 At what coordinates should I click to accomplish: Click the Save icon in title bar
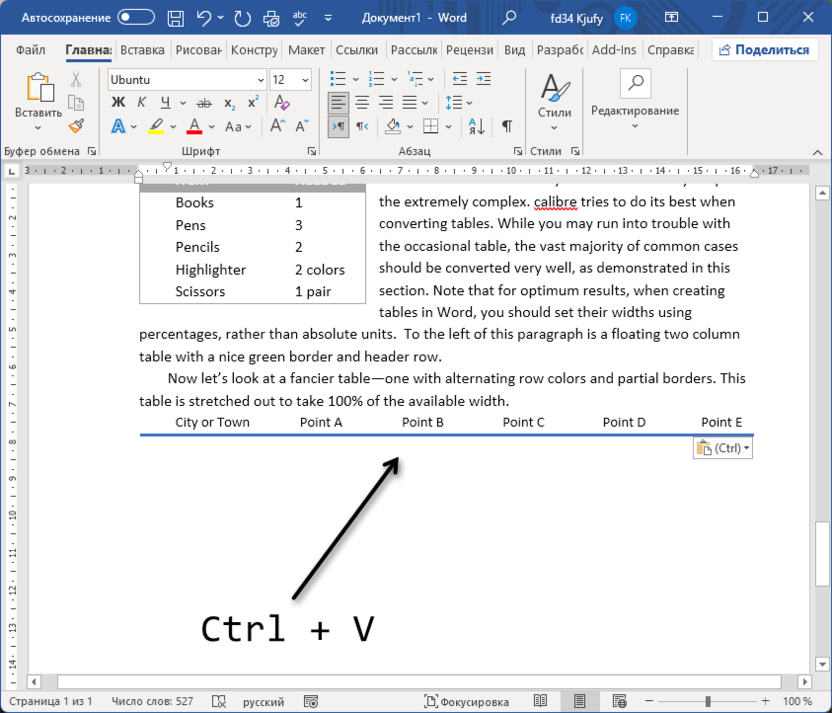(x=175, y=17)
